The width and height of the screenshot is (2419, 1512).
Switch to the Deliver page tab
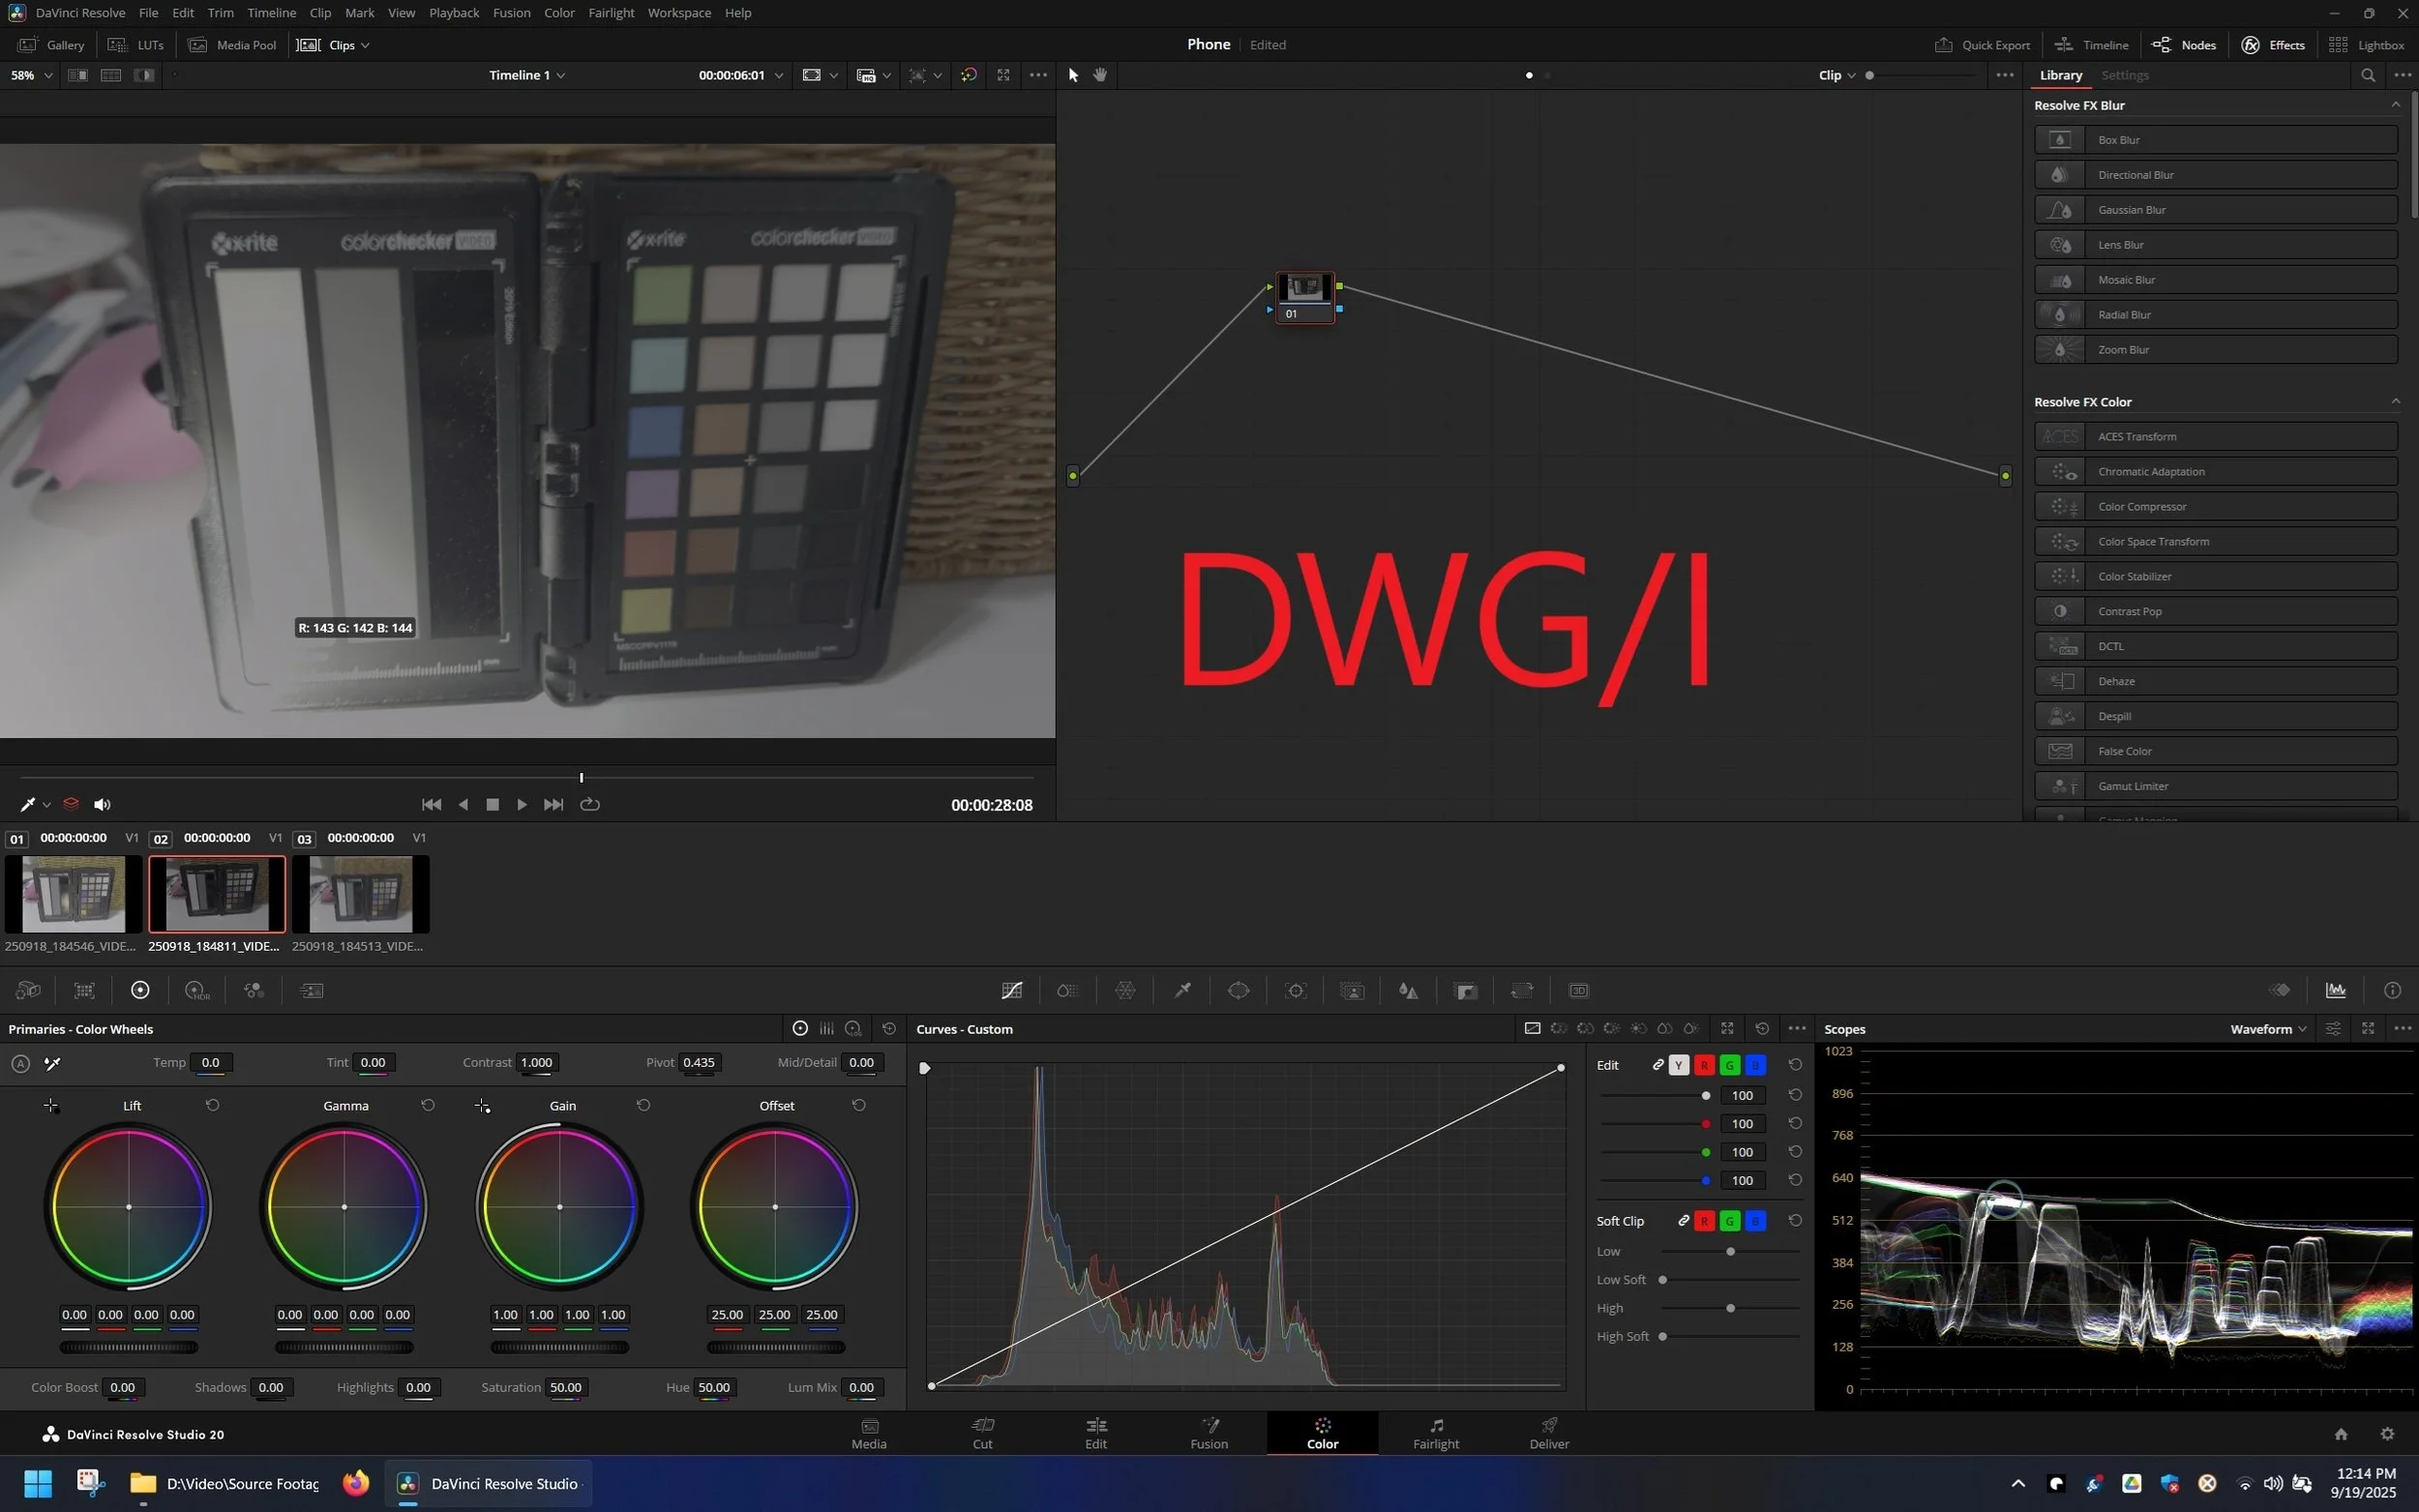(1548, 1432)
